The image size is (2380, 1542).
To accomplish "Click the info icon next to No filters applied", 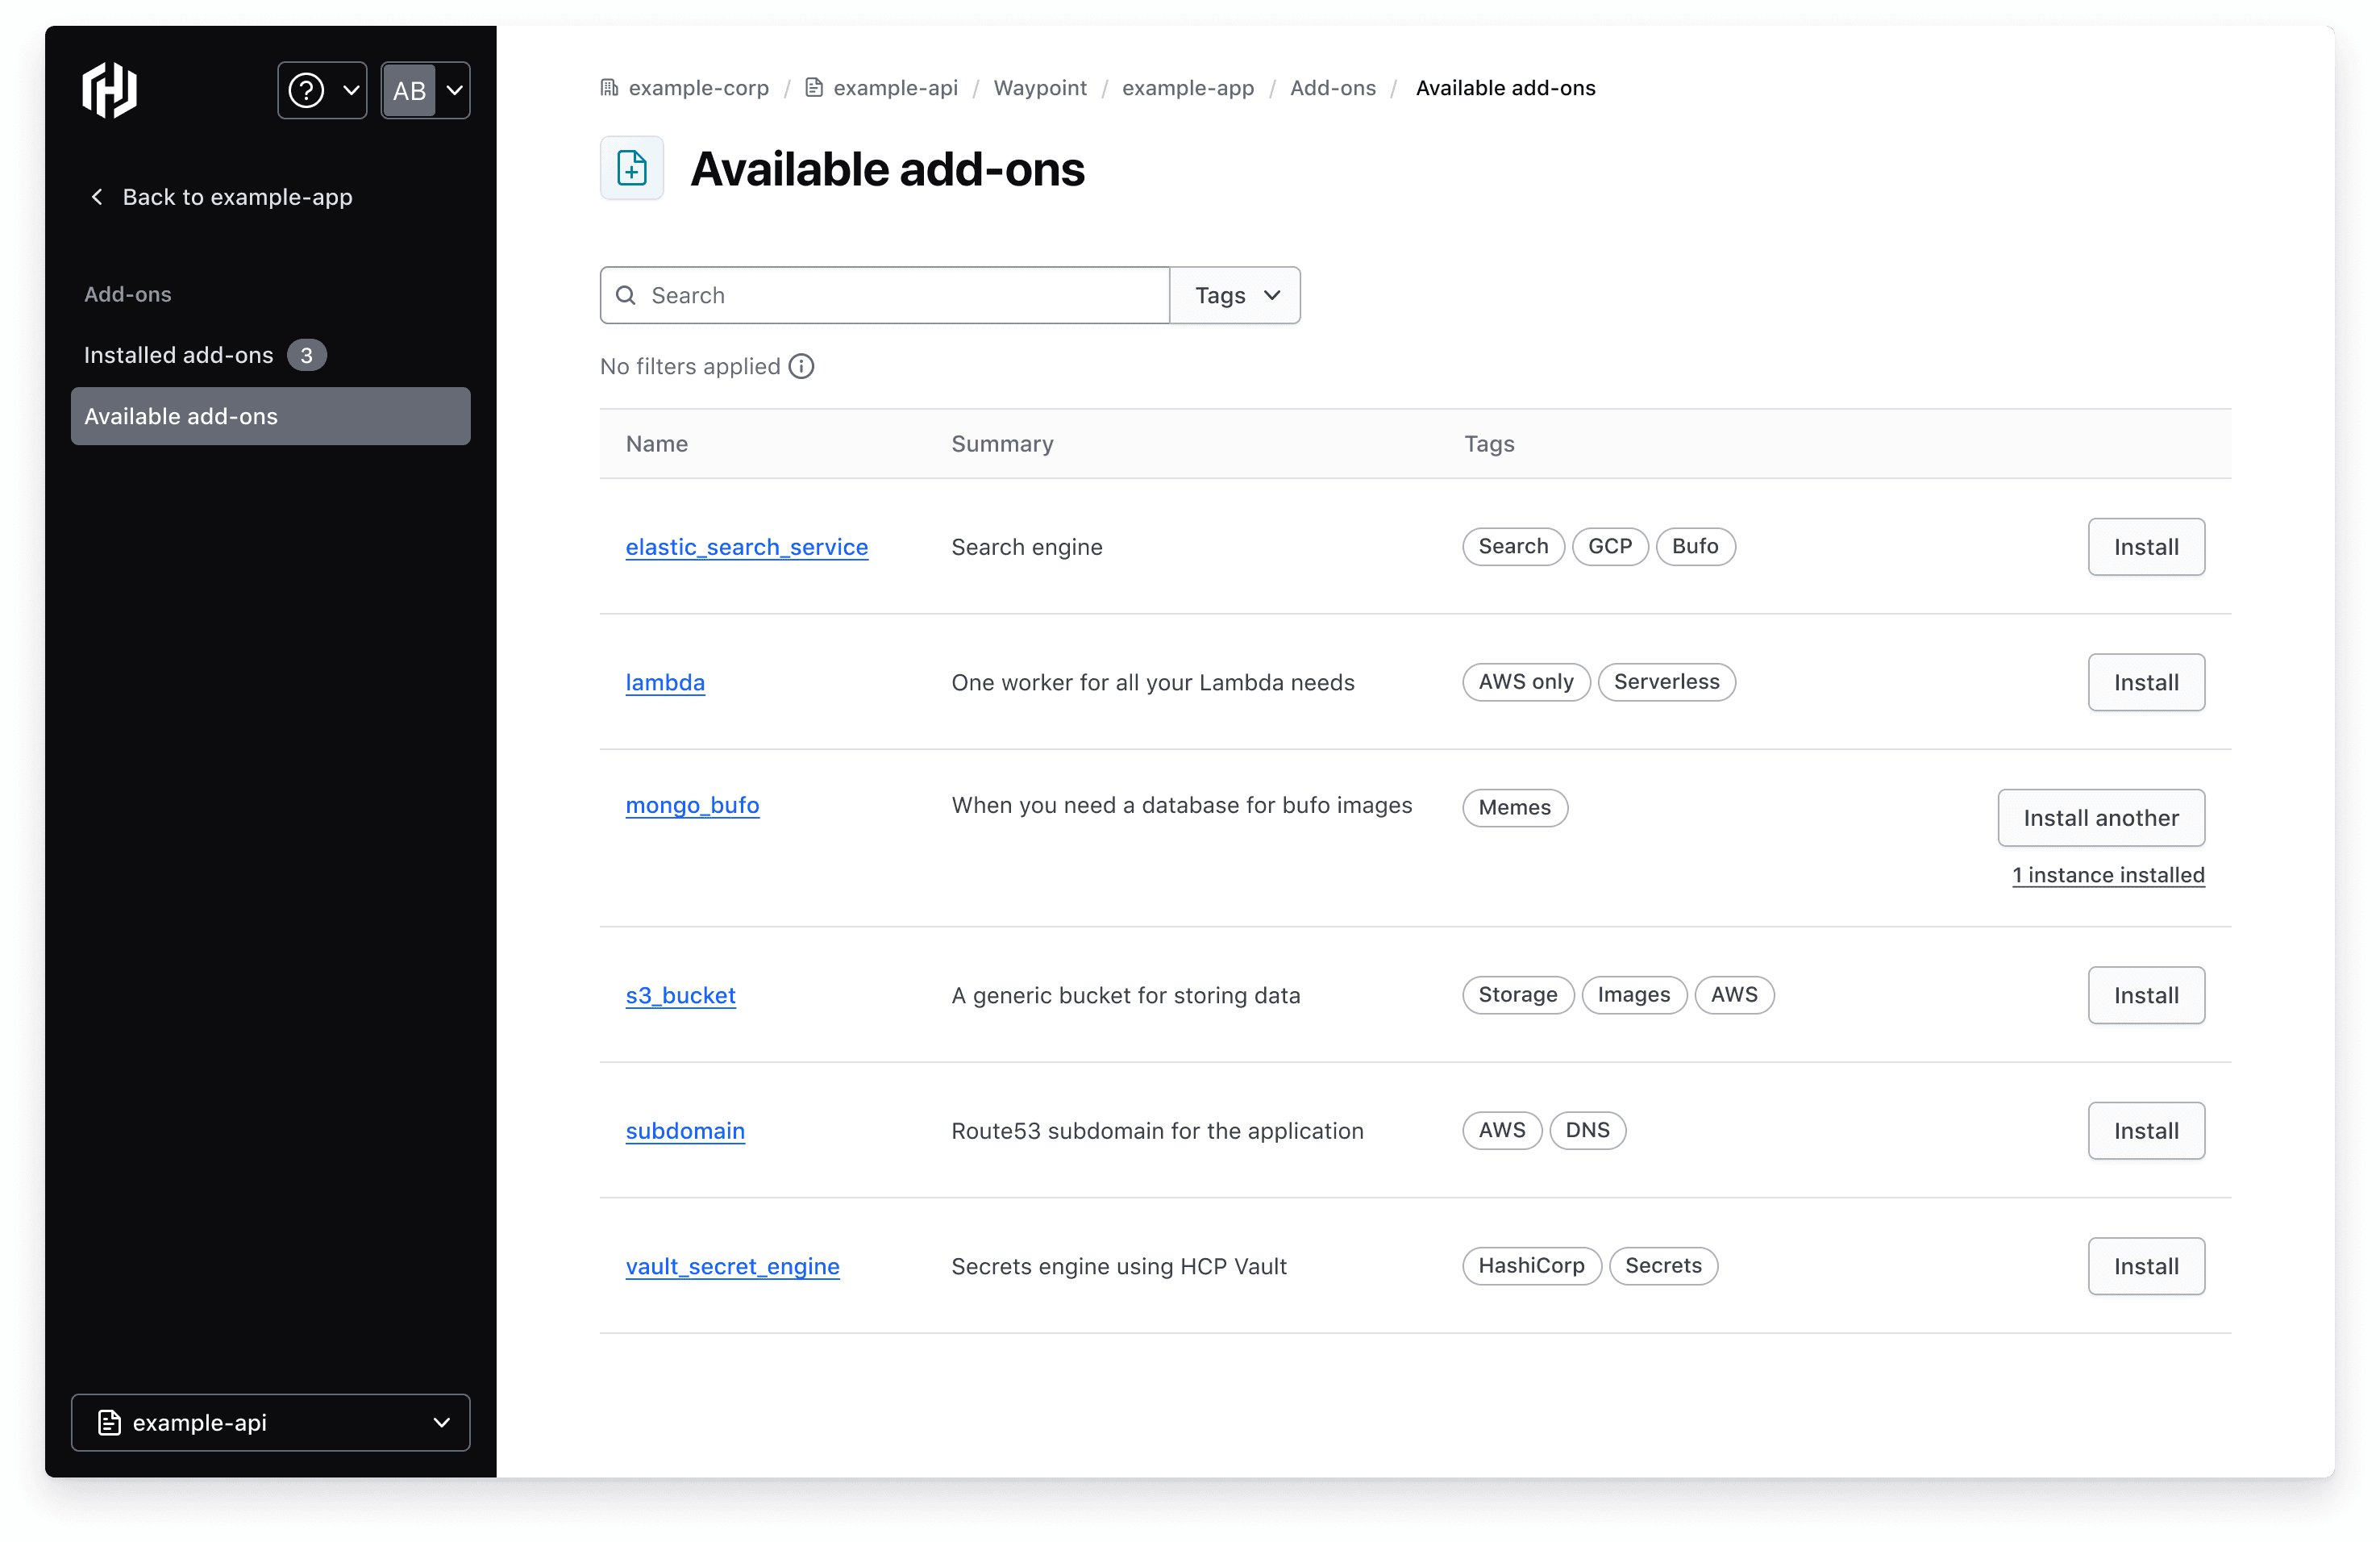I will (x=801, y=366).
